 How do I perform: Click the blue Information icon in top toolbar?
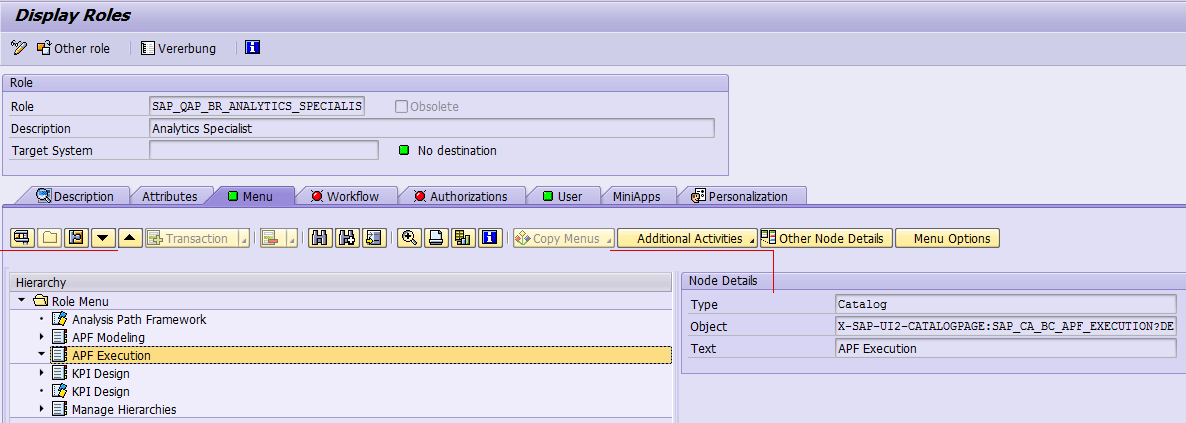click(253, 48)
